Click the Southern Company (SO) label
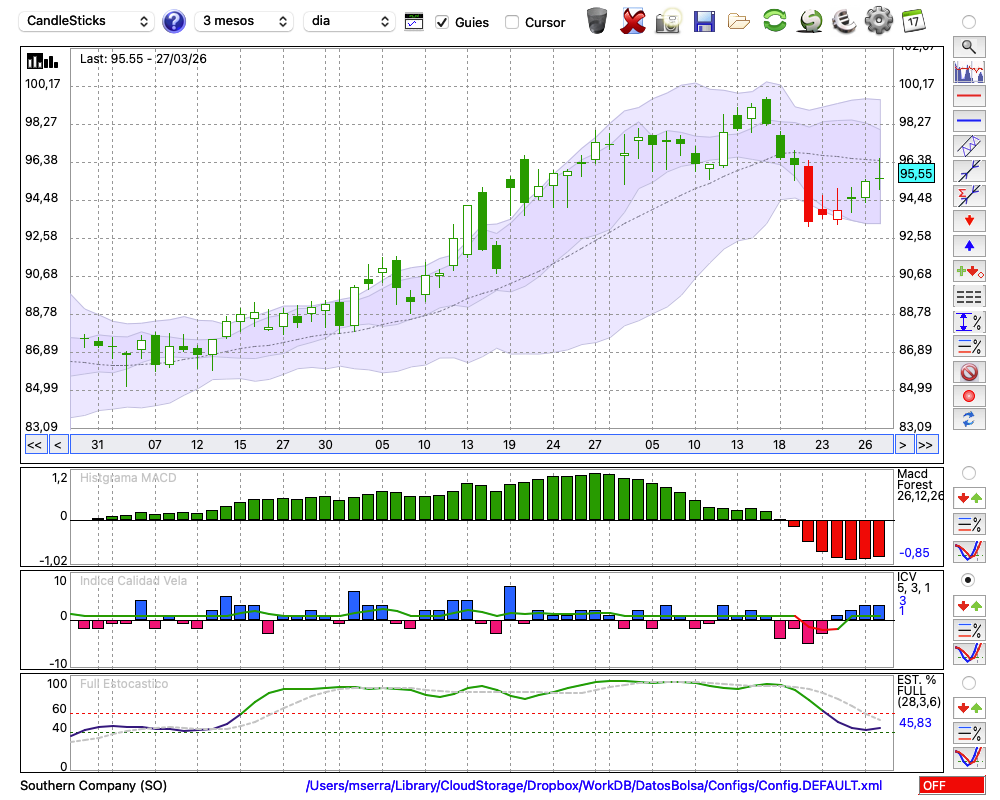 tap(94, 785)
